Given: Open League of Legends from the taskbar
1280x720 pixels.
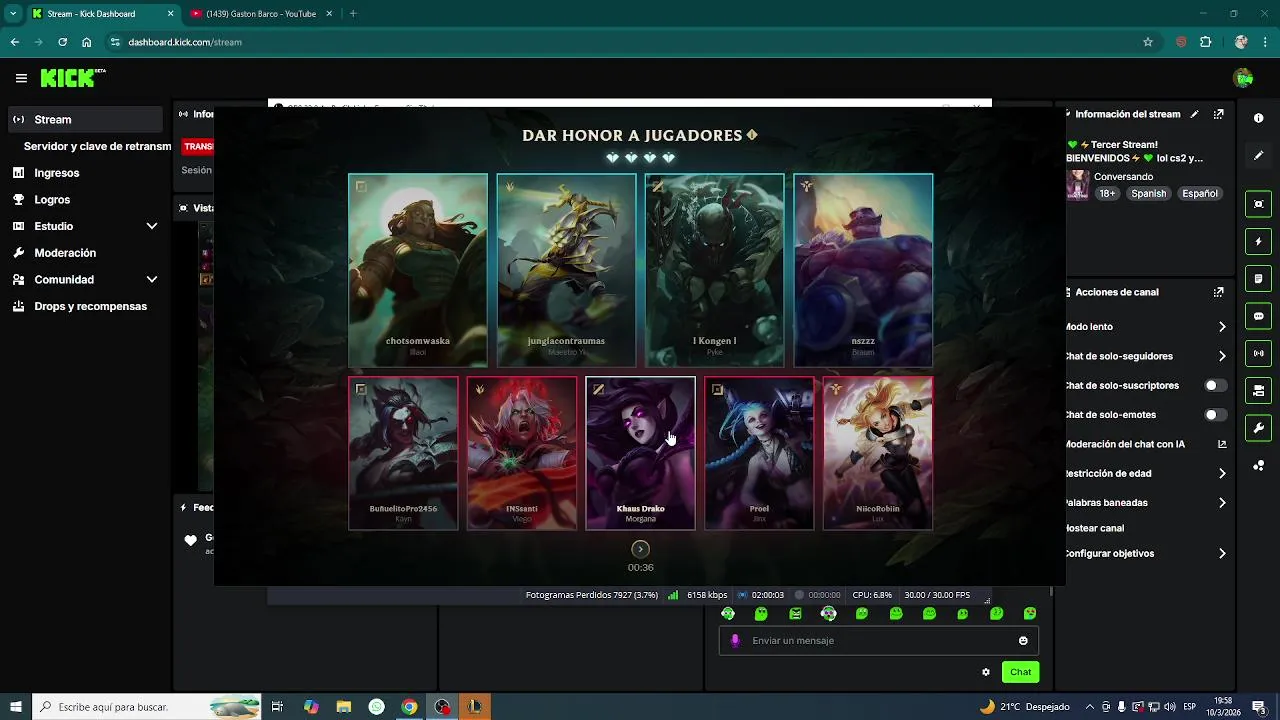Looking at the screenshot, I should pyautogui.click(x=475, y=707).
